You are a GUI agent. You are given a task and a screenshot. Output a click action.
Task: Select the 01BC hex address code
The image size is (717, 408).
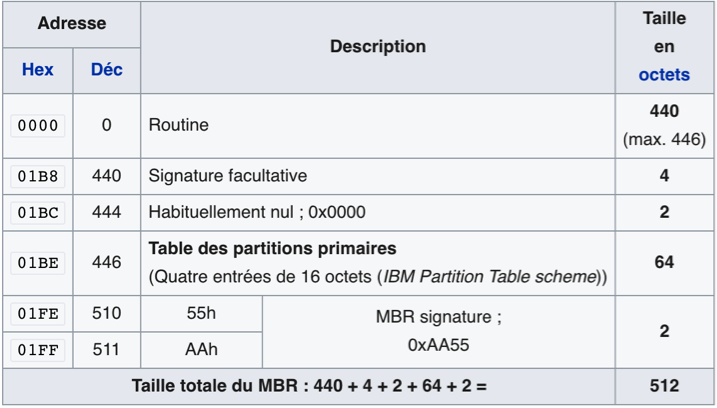pos(37,213)
